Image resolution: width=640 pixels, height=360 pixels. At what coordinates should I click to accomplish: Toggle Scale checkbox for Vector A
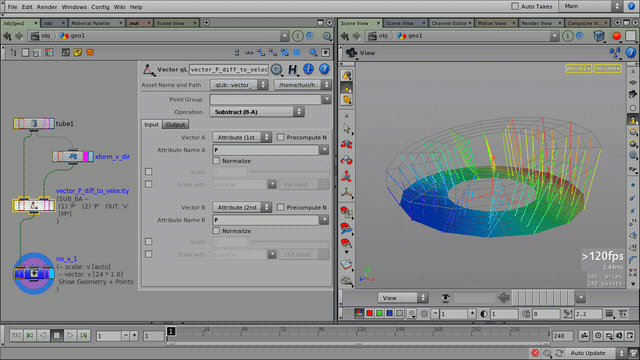click(x=149, y=172)
